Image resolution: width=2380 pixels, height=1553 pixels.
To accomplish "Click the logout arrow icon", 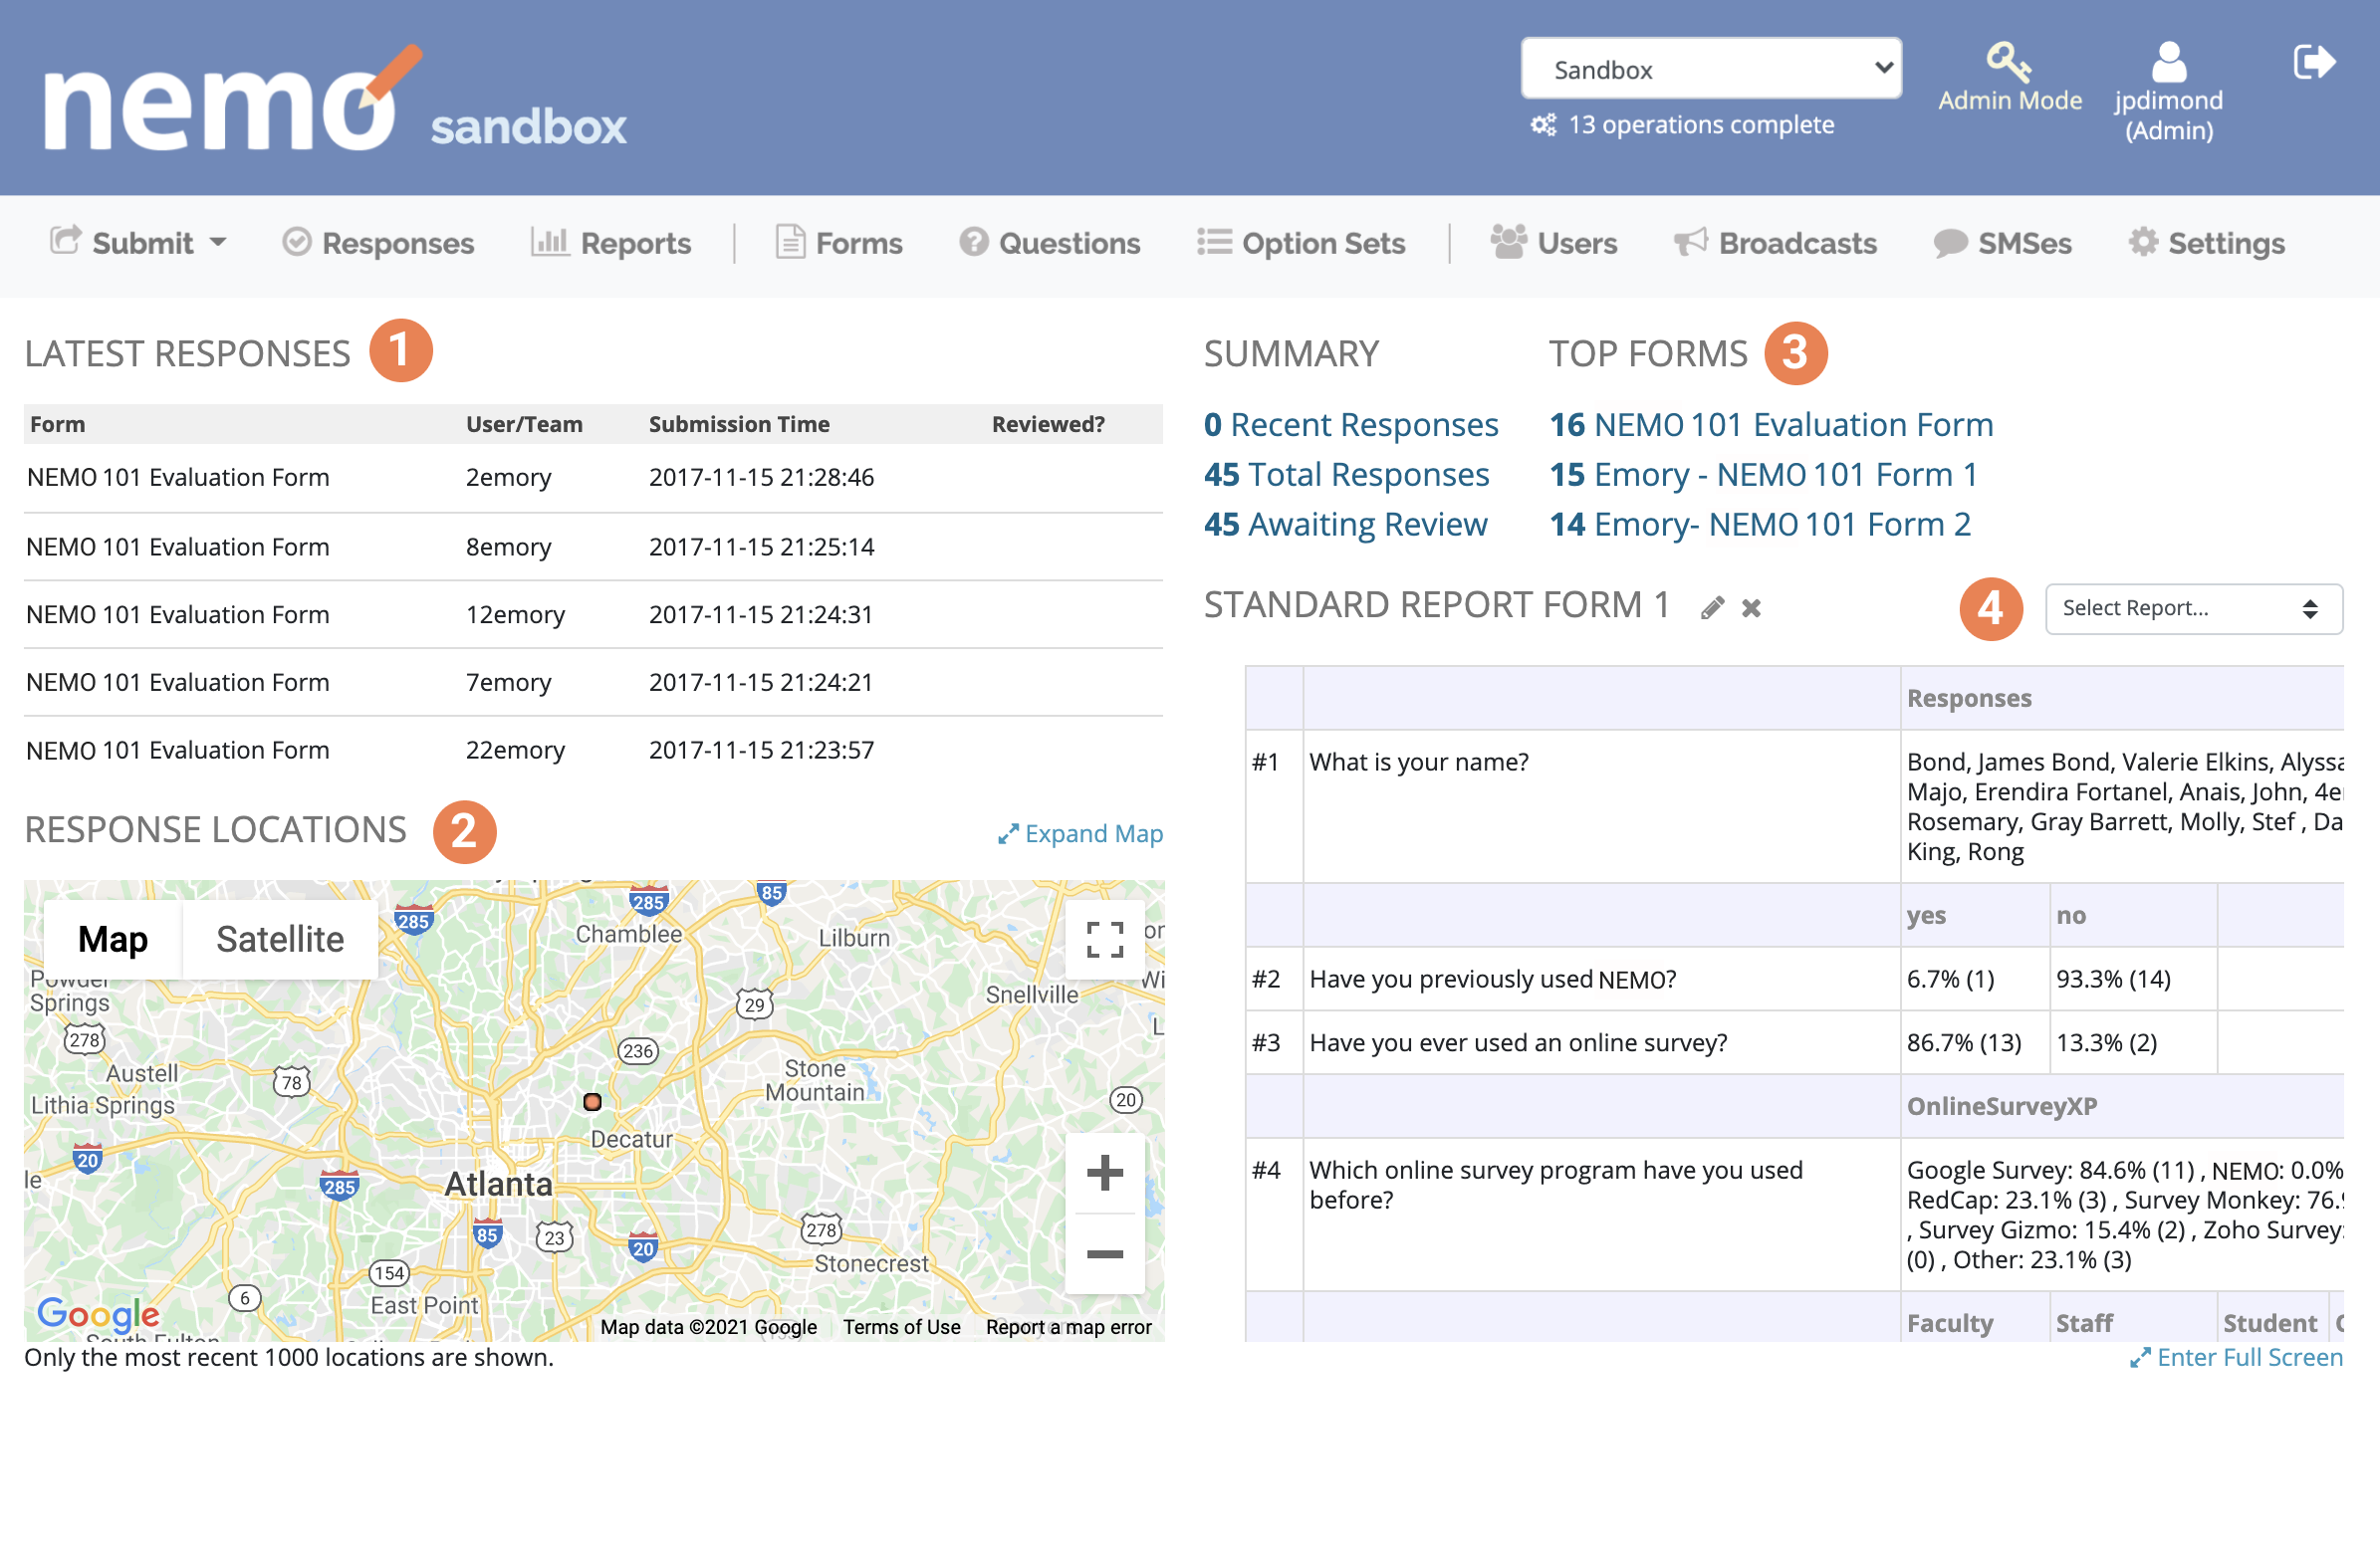I will click(2314, 62).
